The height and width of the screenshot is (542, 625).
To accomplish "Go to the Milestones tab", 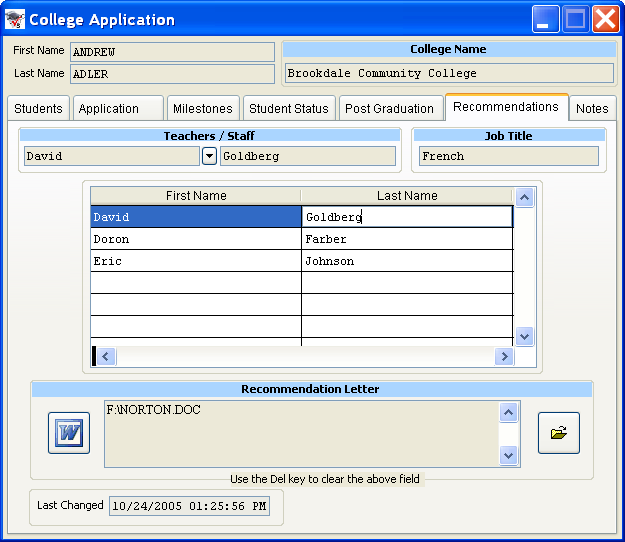I will coord(203,109).
